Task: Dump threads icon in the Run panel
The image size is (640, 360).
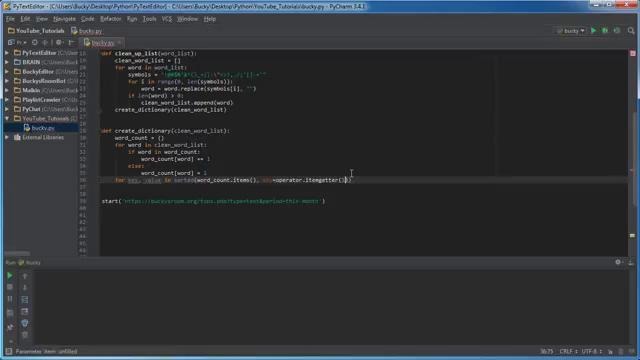Action: (10, 313)
